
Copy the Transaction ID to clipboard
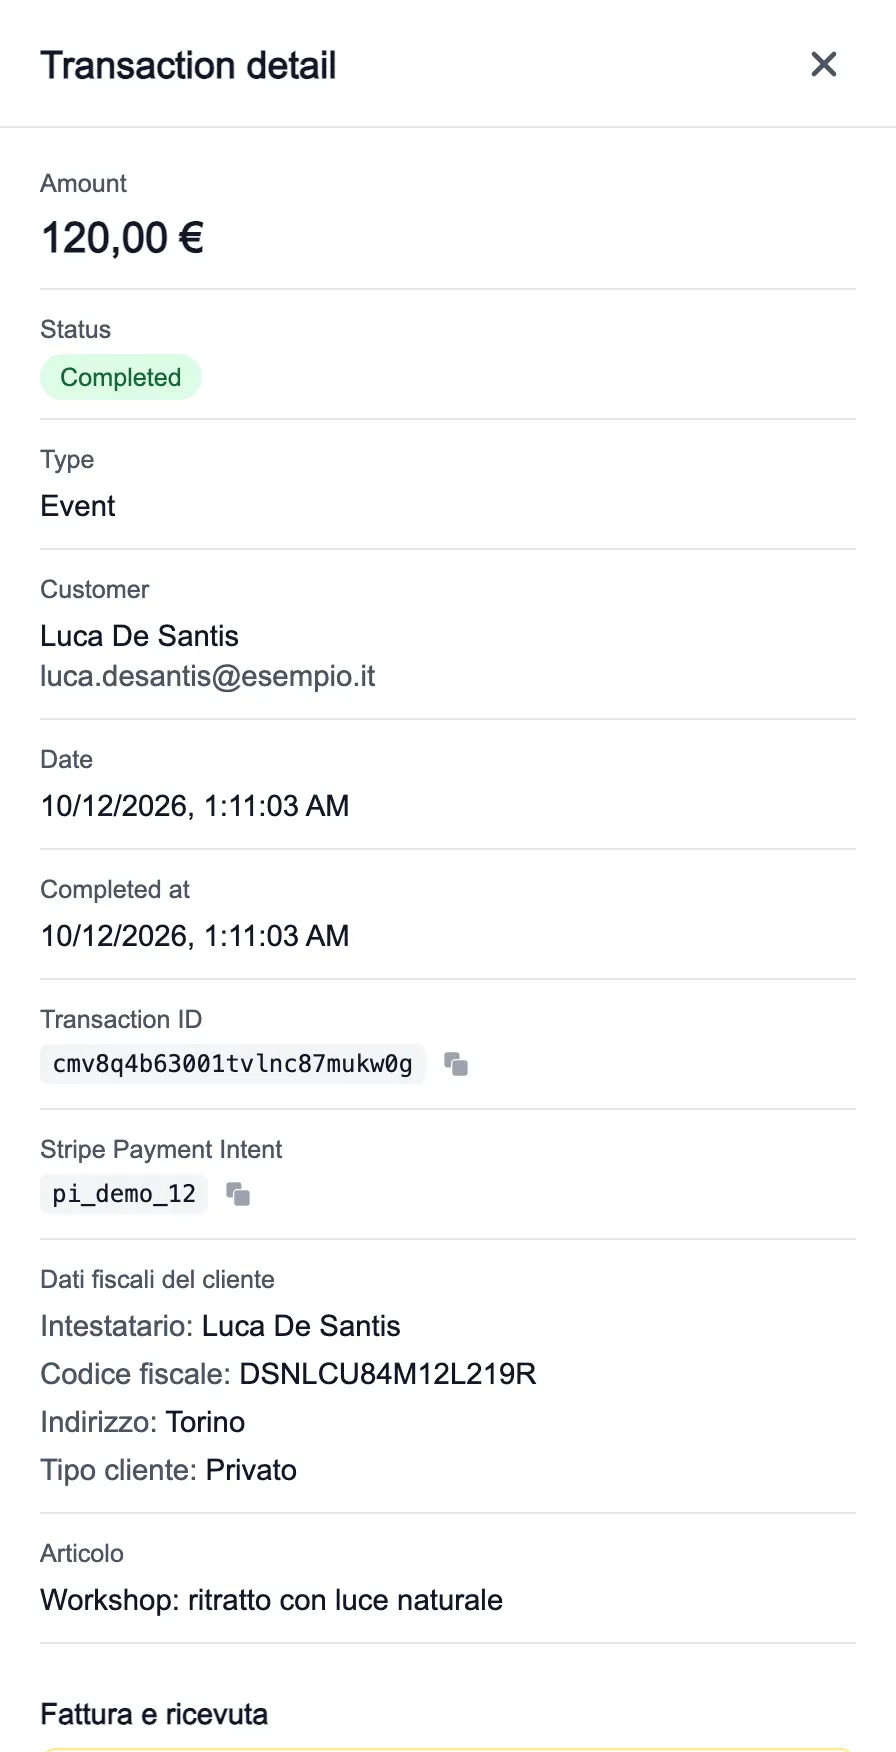456,1064
